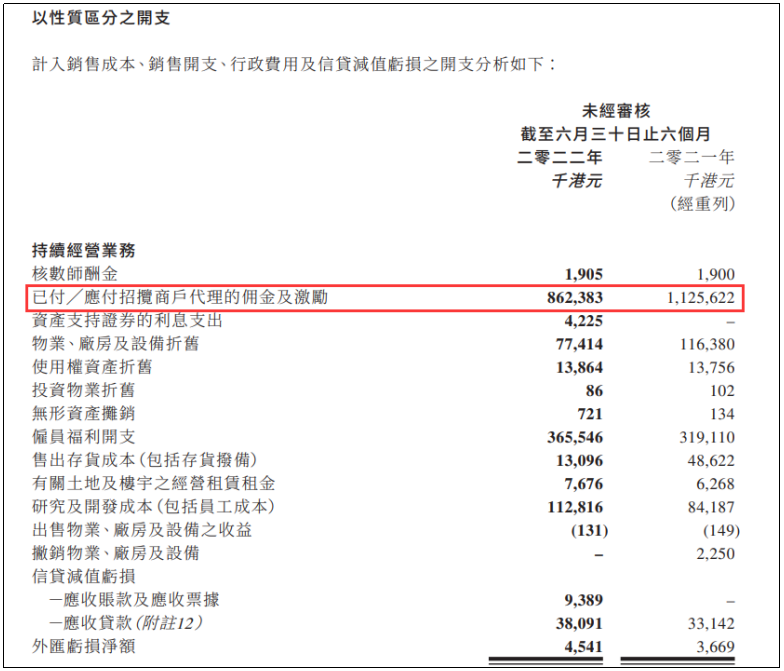Select the value (131)
The image size is (784, 671).
click(x=590, y=530)
